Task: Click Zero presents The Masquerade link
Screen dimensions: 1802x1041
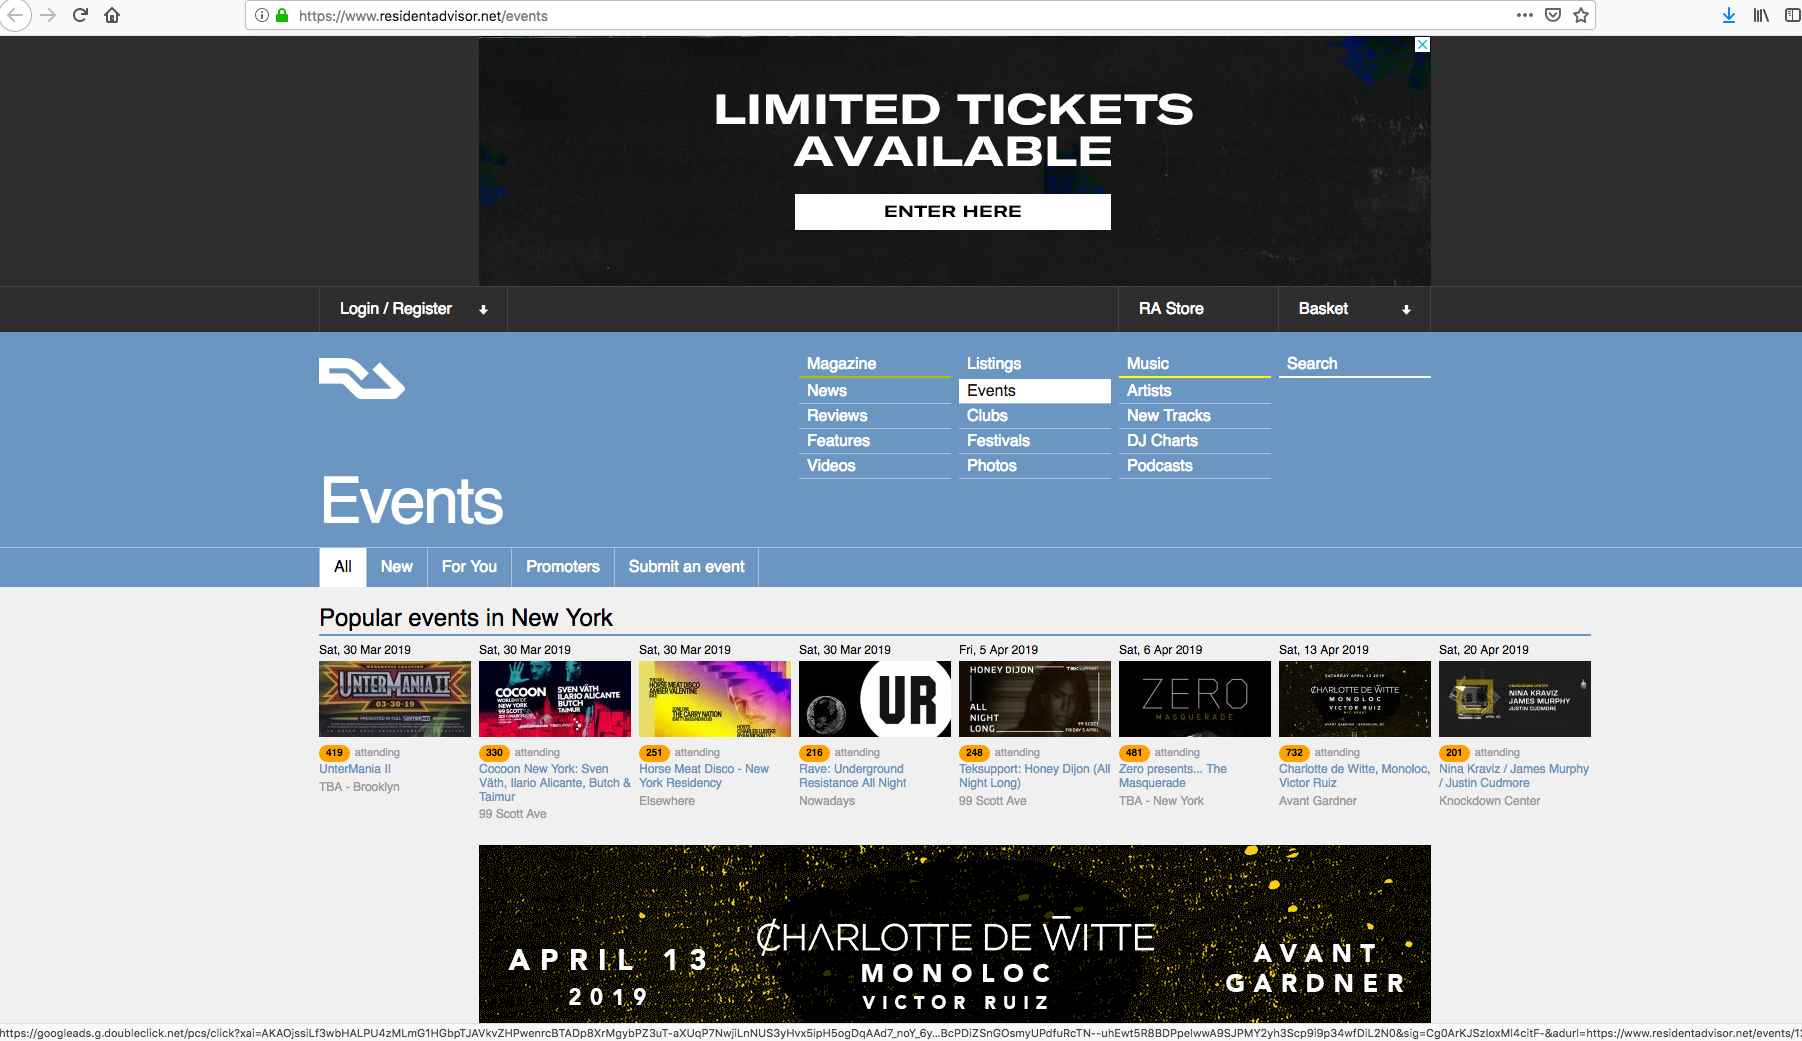Action: 1173,776
